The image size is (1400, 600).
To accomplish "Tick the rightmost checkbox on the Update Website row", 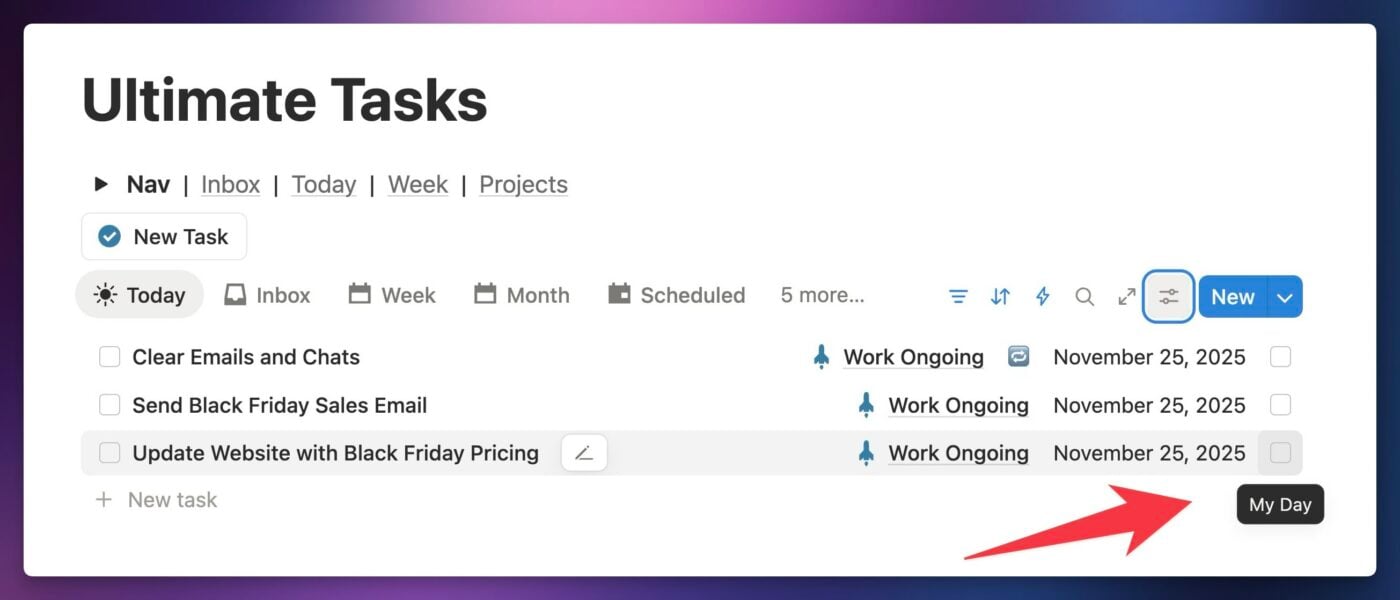I will coord(1280,452).
